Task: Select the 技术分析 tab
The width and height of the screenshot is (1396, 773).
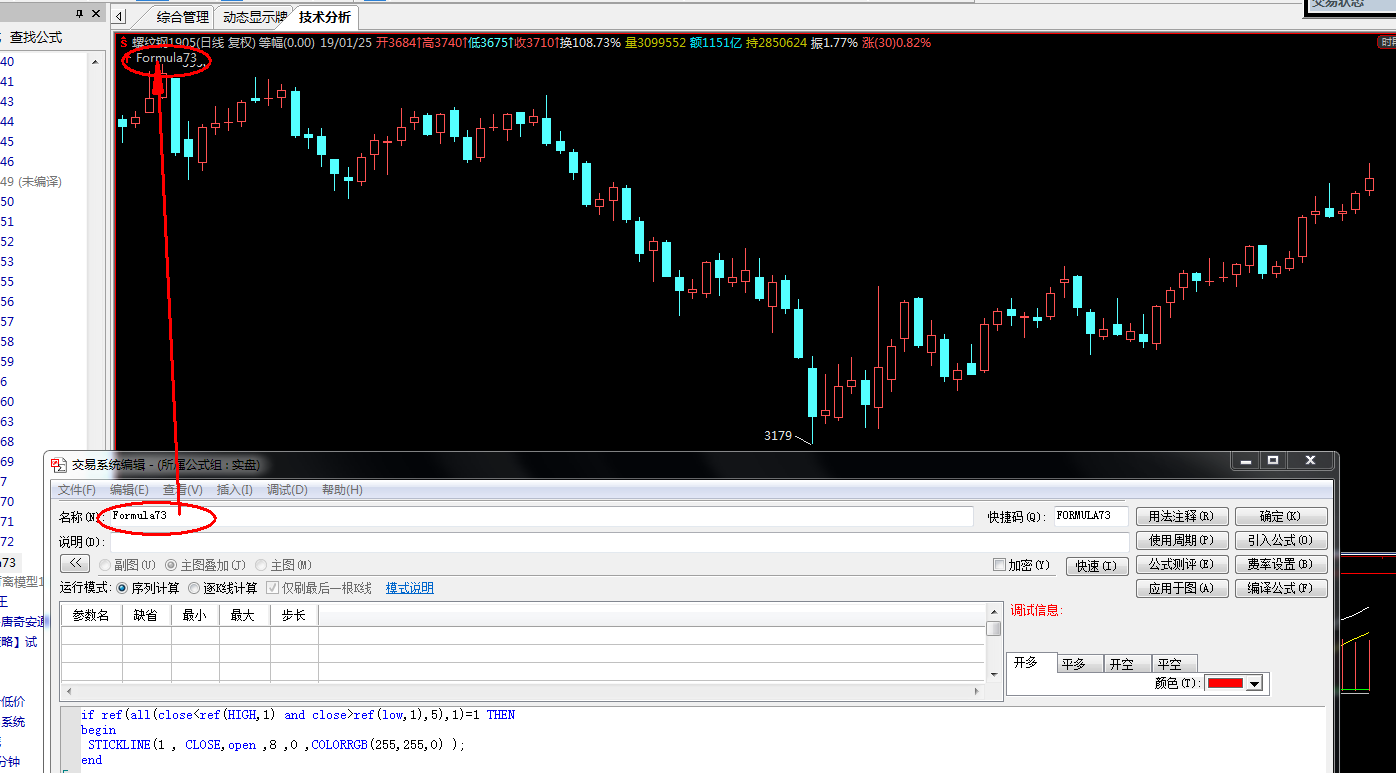Action: click(325, 17)
